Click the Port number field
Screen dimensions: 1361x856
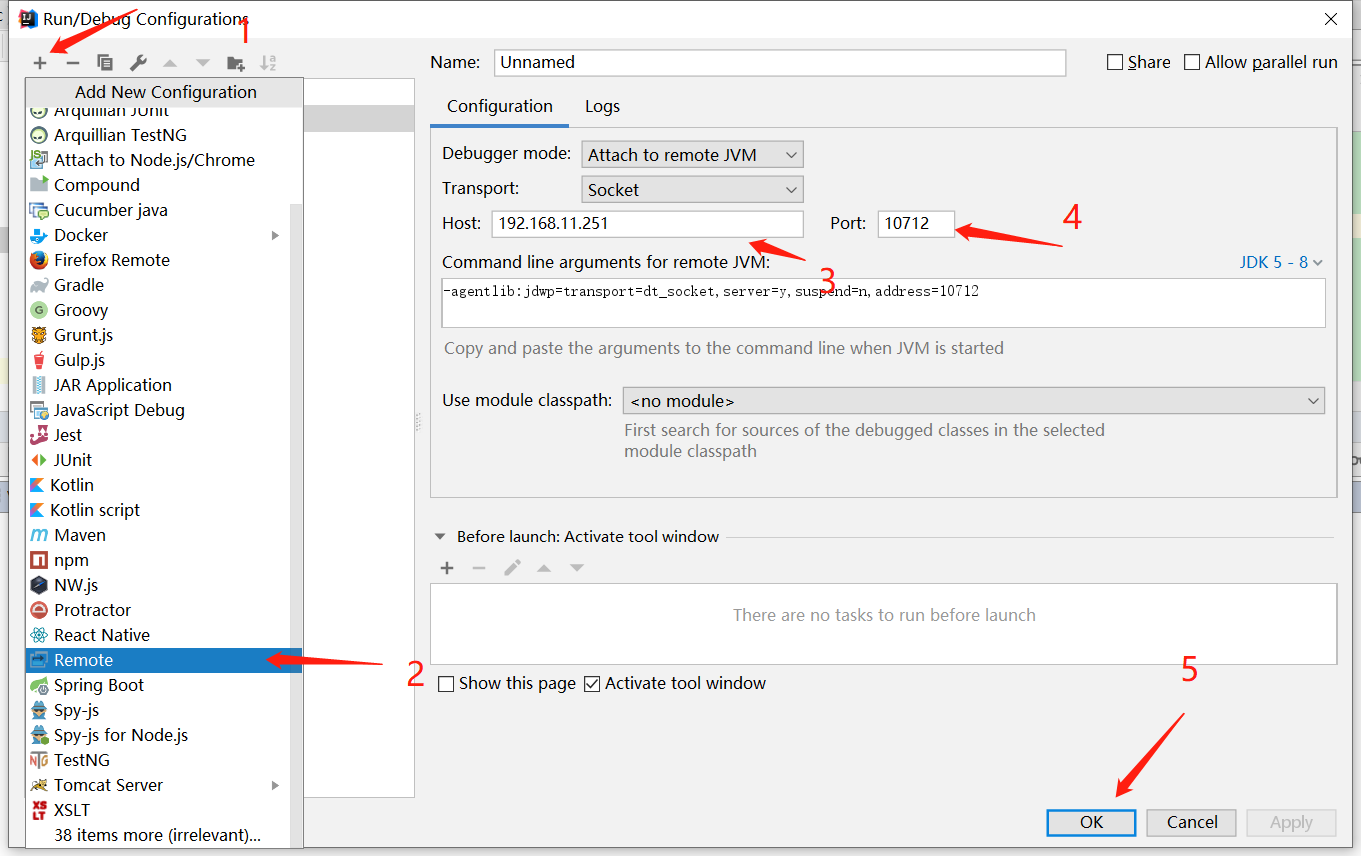pyautogui.click(x=916, y=224)
